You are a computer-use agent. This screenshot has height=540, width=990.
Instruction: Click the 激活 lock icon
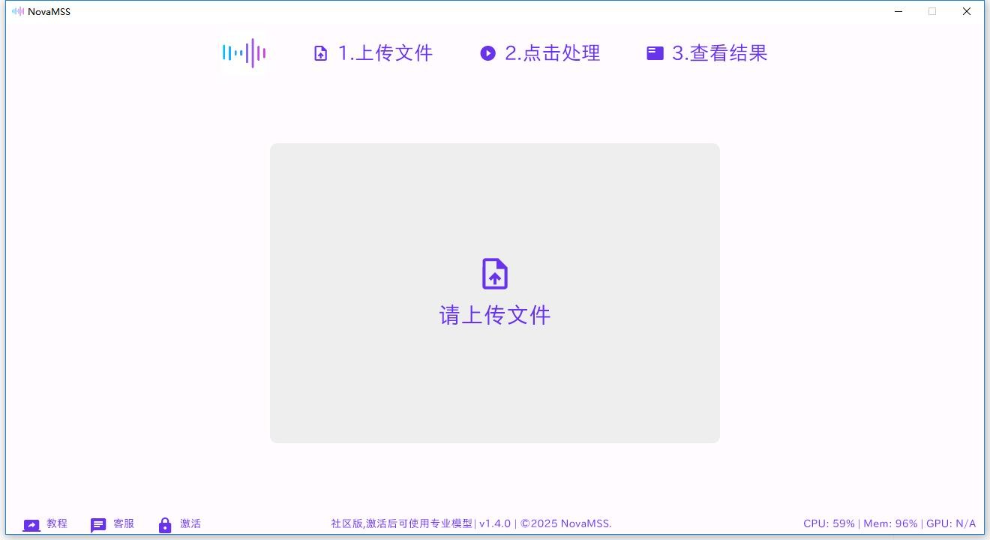[165, 525]
